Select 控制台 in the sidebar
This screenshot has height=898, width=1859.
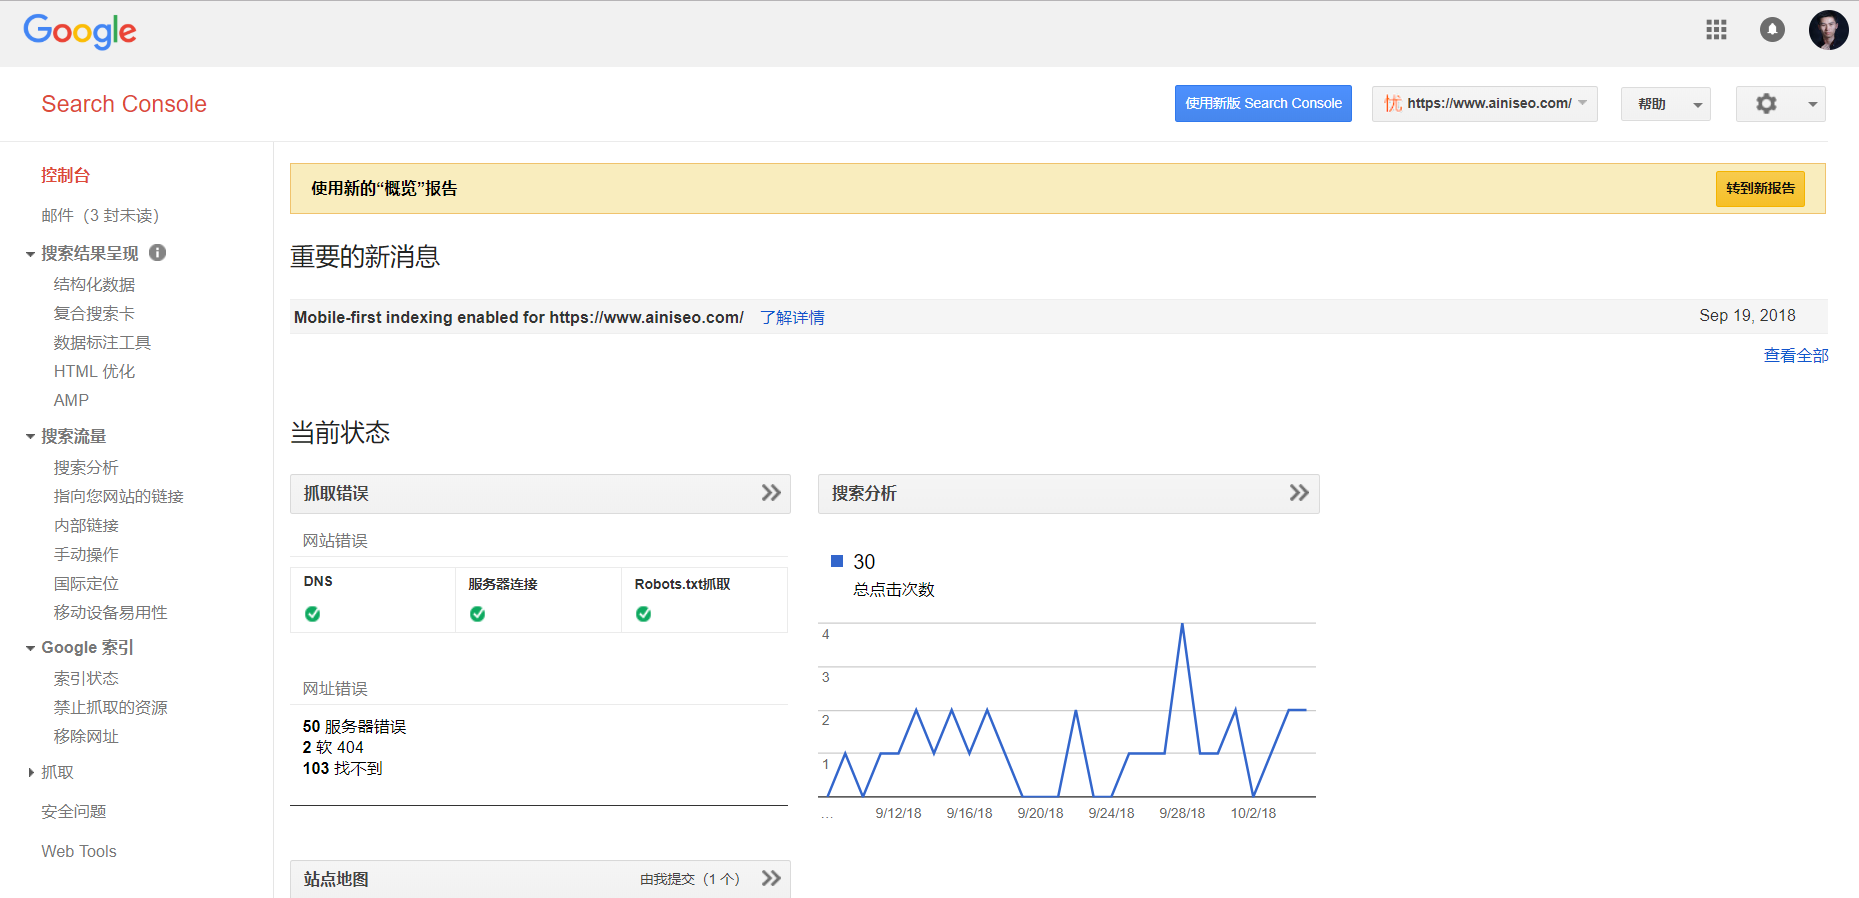coord(66,175)
